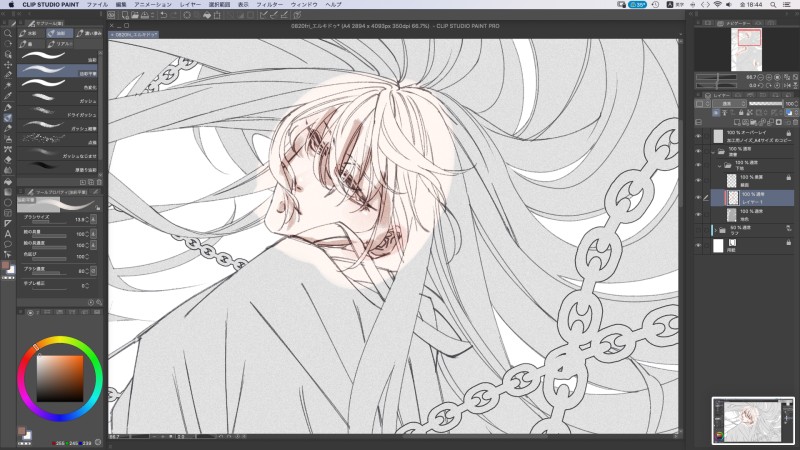Click the Navigator preview thumbnail
The image size is (800, 450).
[x=746, y=49]
